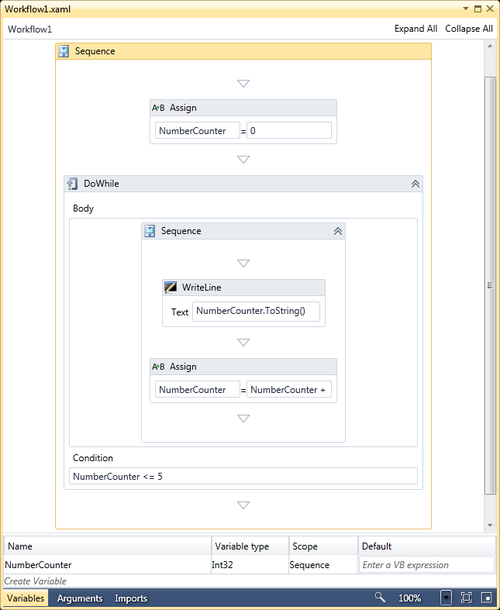This screenshot has height=610, width=500.
Task: Click the 'NumberCounter +' value field
Action: [x=289, y=389]
